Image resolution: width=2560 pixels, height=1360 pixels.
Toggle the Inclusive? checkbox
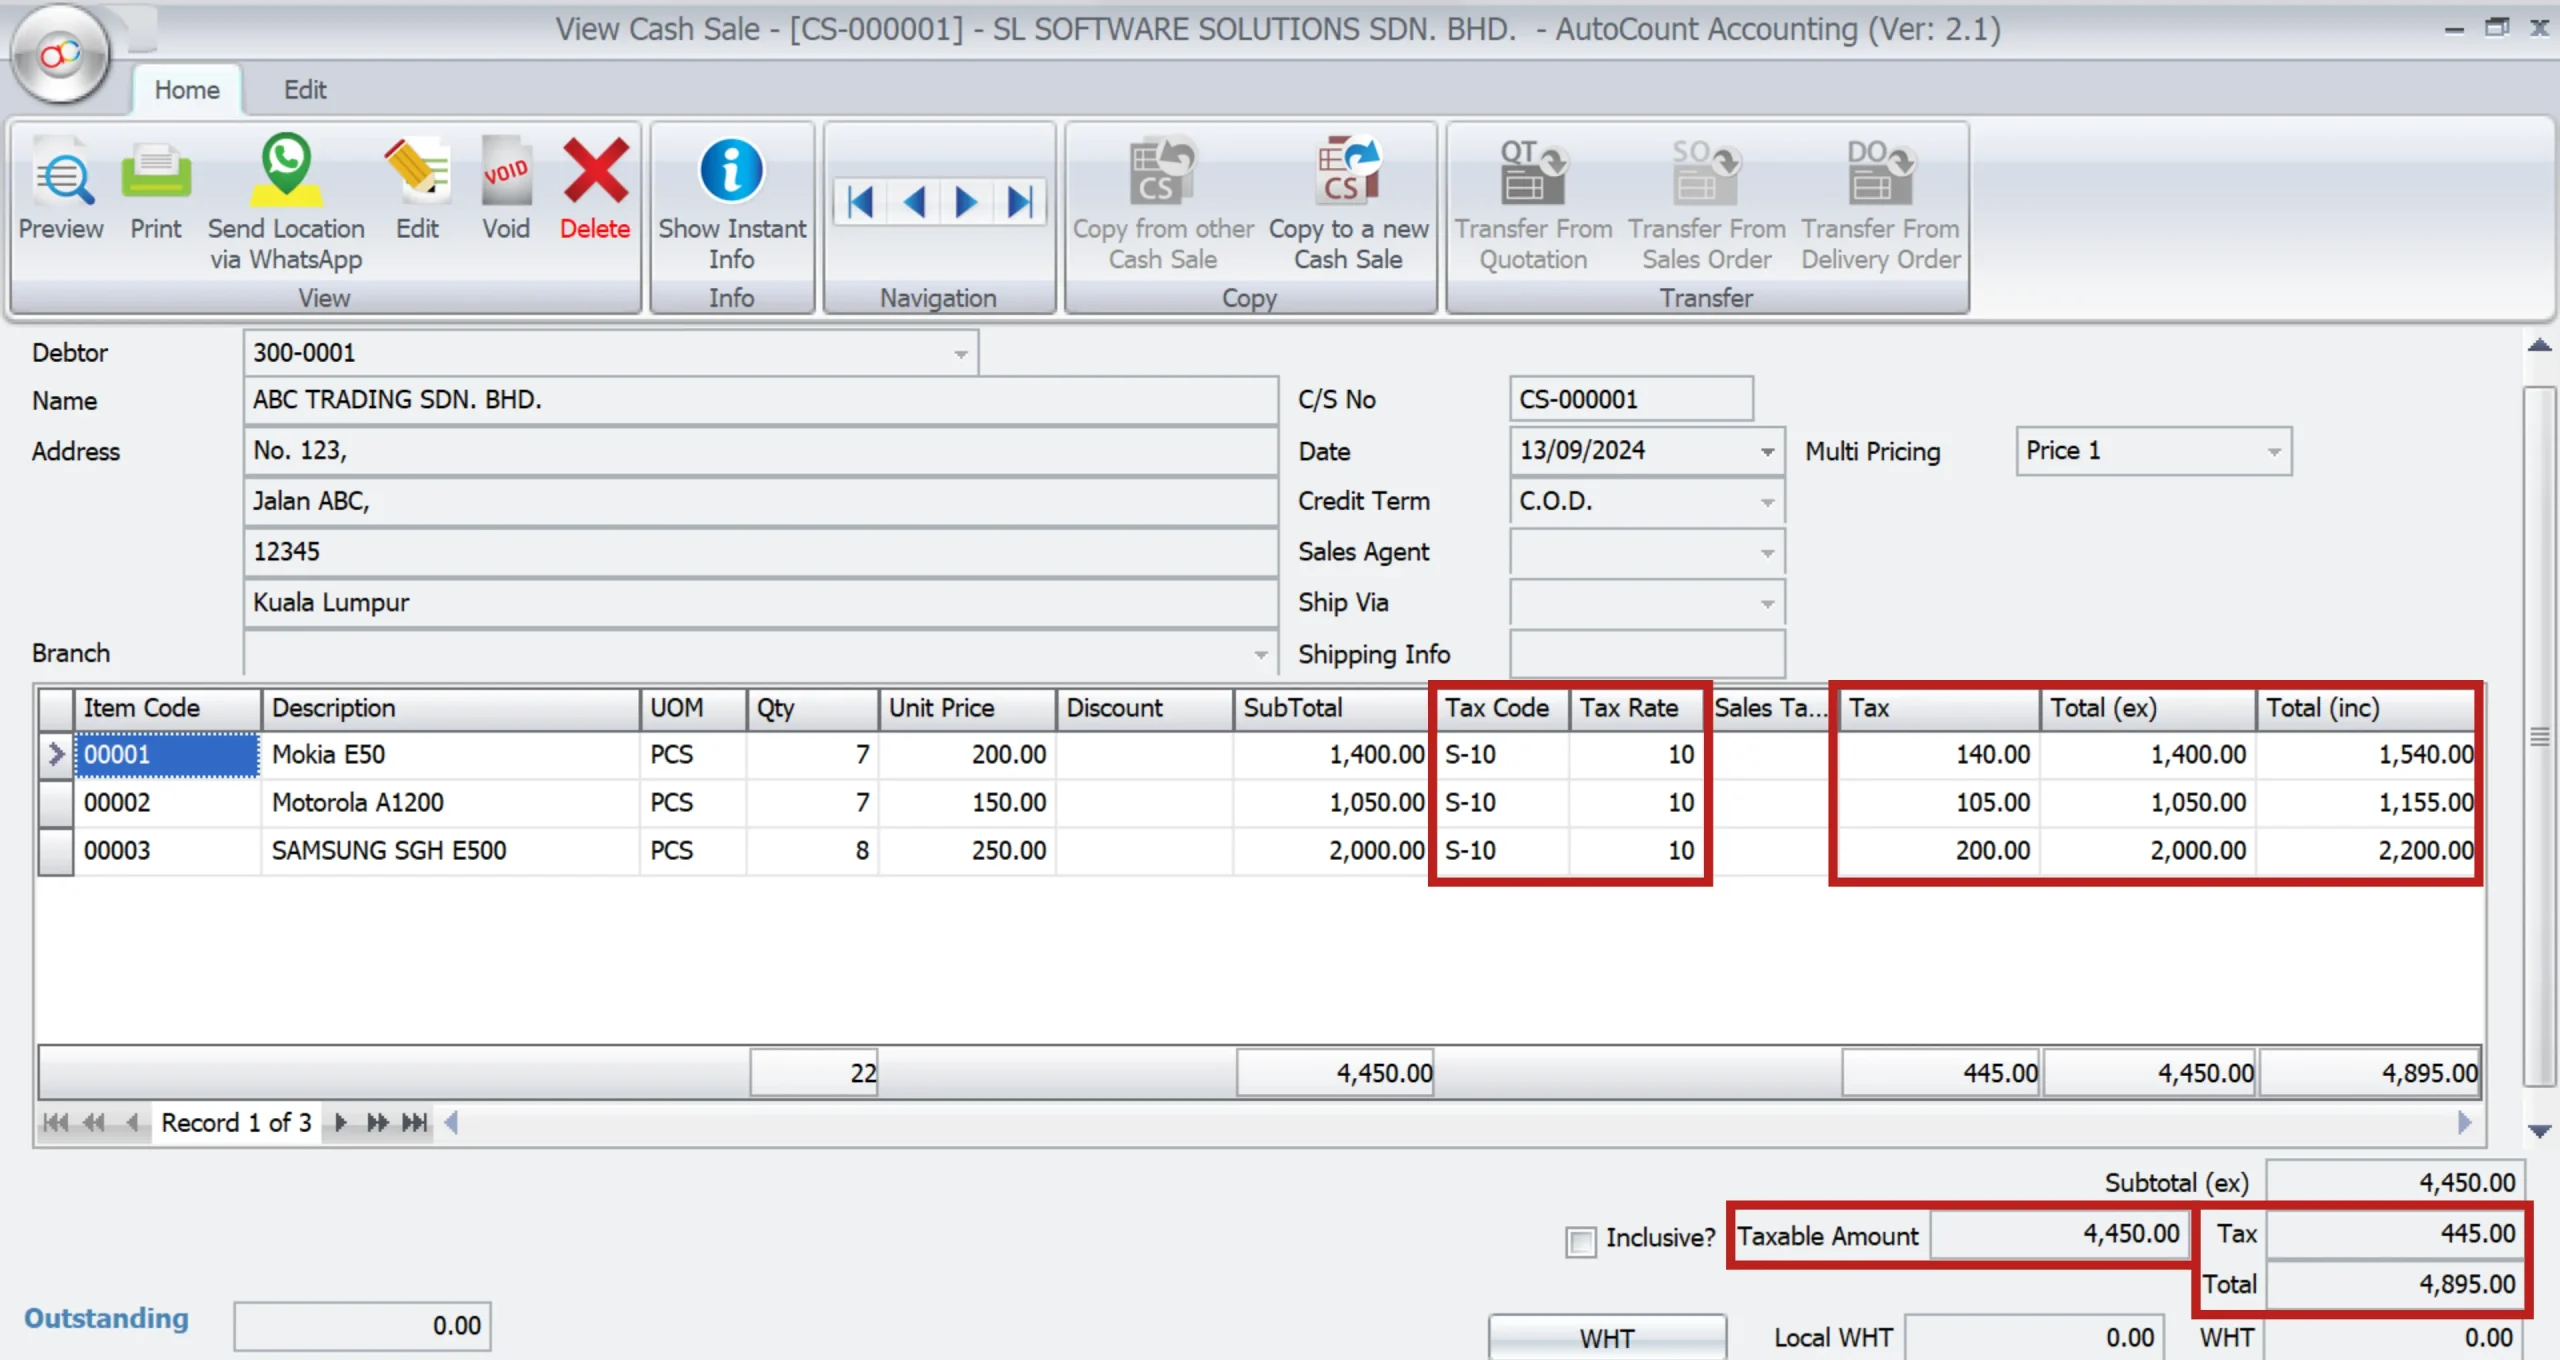1580,1241
